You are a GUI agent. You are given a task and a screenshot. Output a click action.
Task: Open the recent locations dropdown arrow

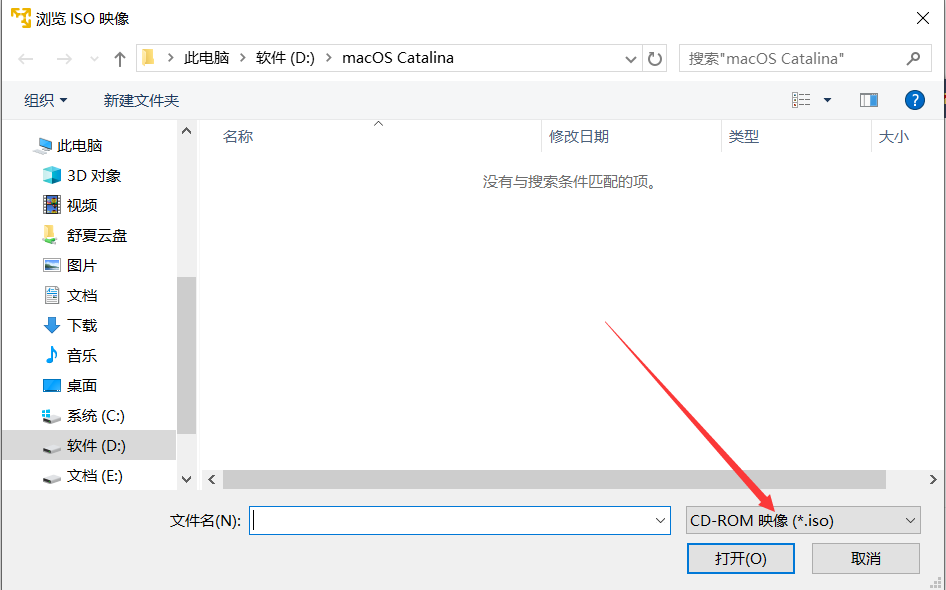point(94,59)
